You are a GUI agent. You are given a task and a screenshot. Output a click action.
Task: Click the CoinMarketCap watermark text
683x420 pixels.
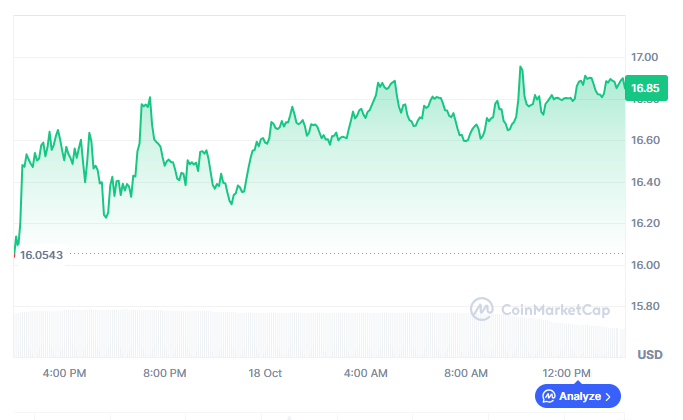pos(554,310)
